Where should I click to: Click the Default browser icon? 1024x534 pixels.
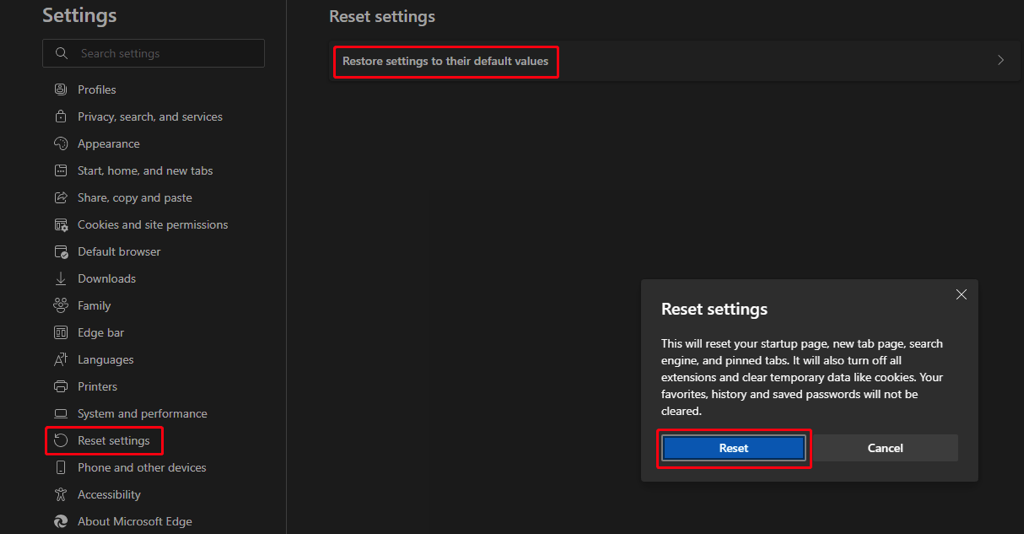click(61, 251)
